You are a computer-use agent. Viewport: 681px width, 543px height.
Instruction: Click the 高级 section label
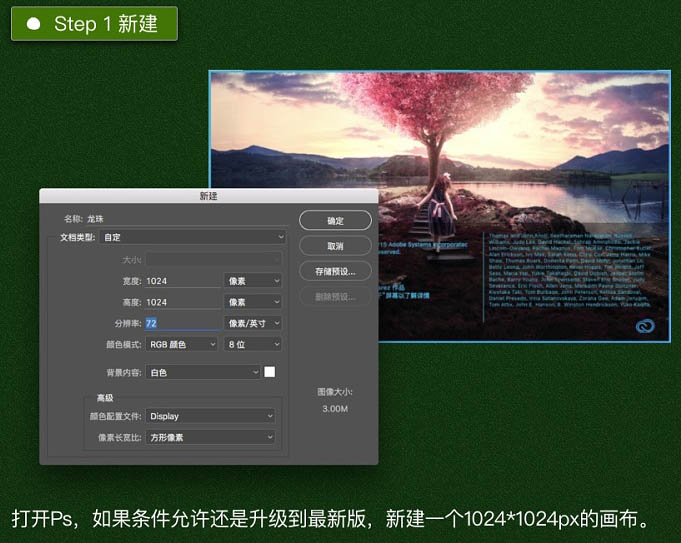click(105, 398)
